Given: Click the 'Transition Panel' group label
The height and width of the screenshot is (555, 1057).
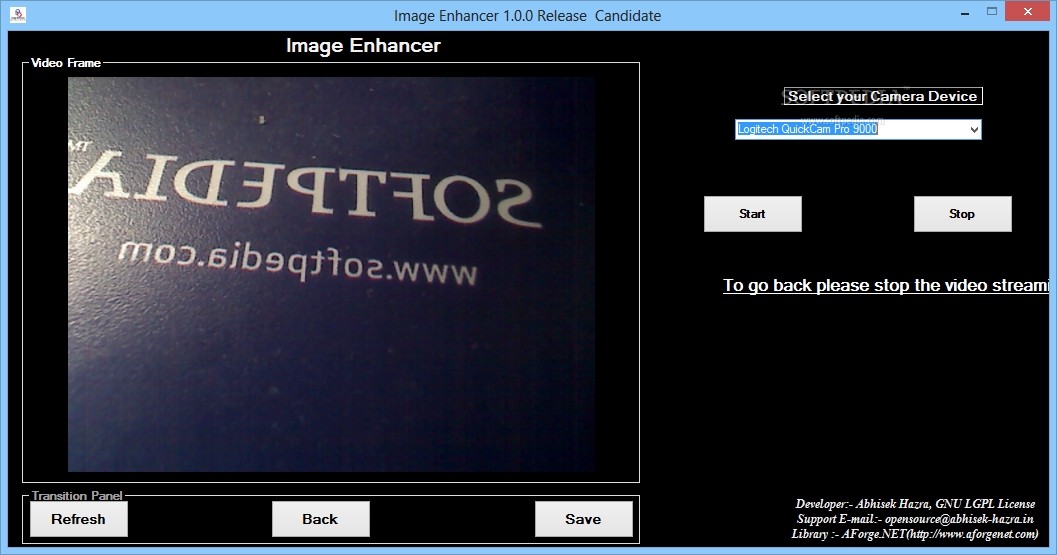Looking at the screenshot, I should coord(77,496).
